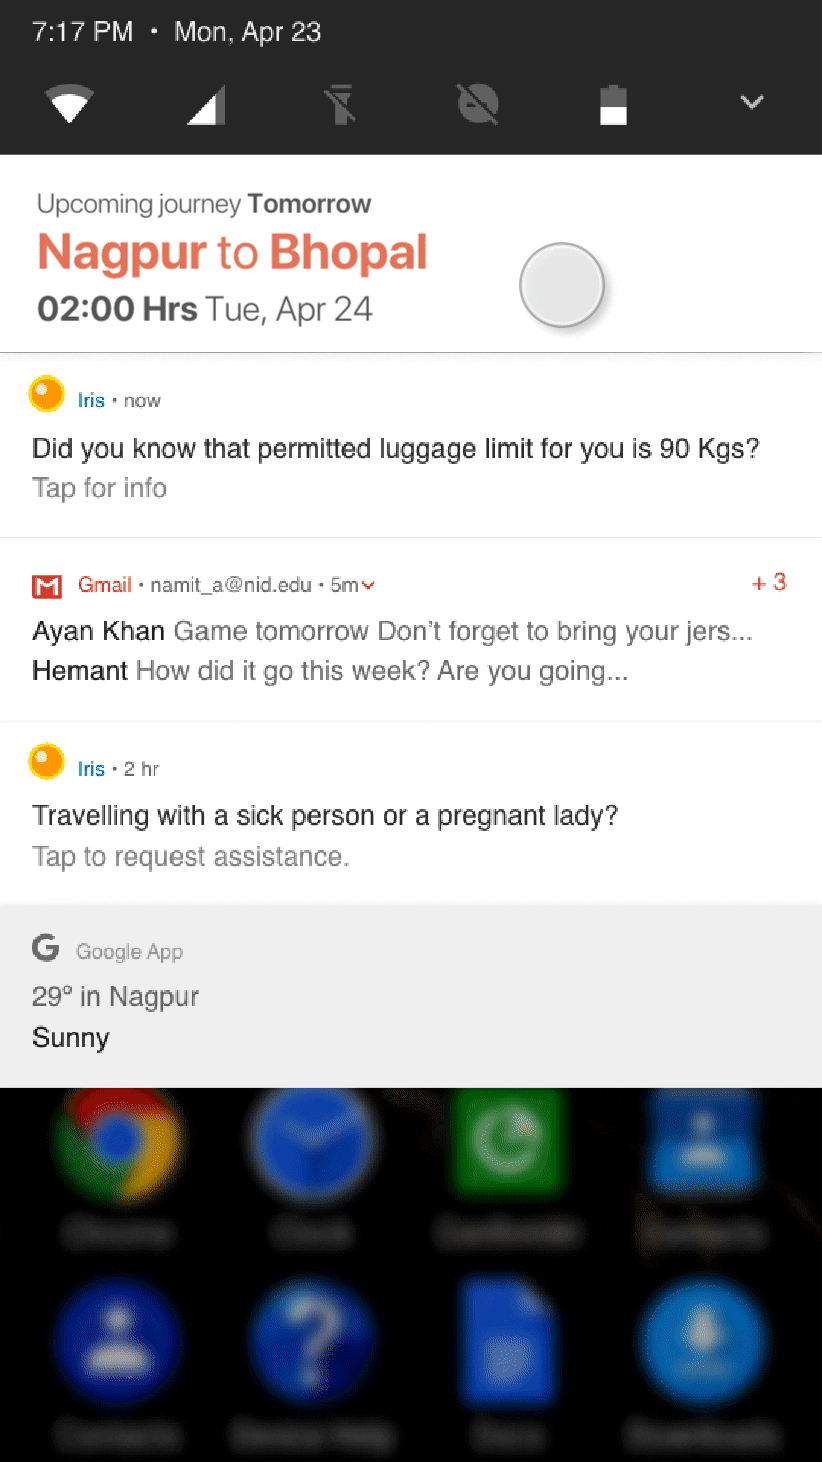The image size is (822, 1462).
Task: Tap the round gray touch indicator
Action: (x=562, y=285)
